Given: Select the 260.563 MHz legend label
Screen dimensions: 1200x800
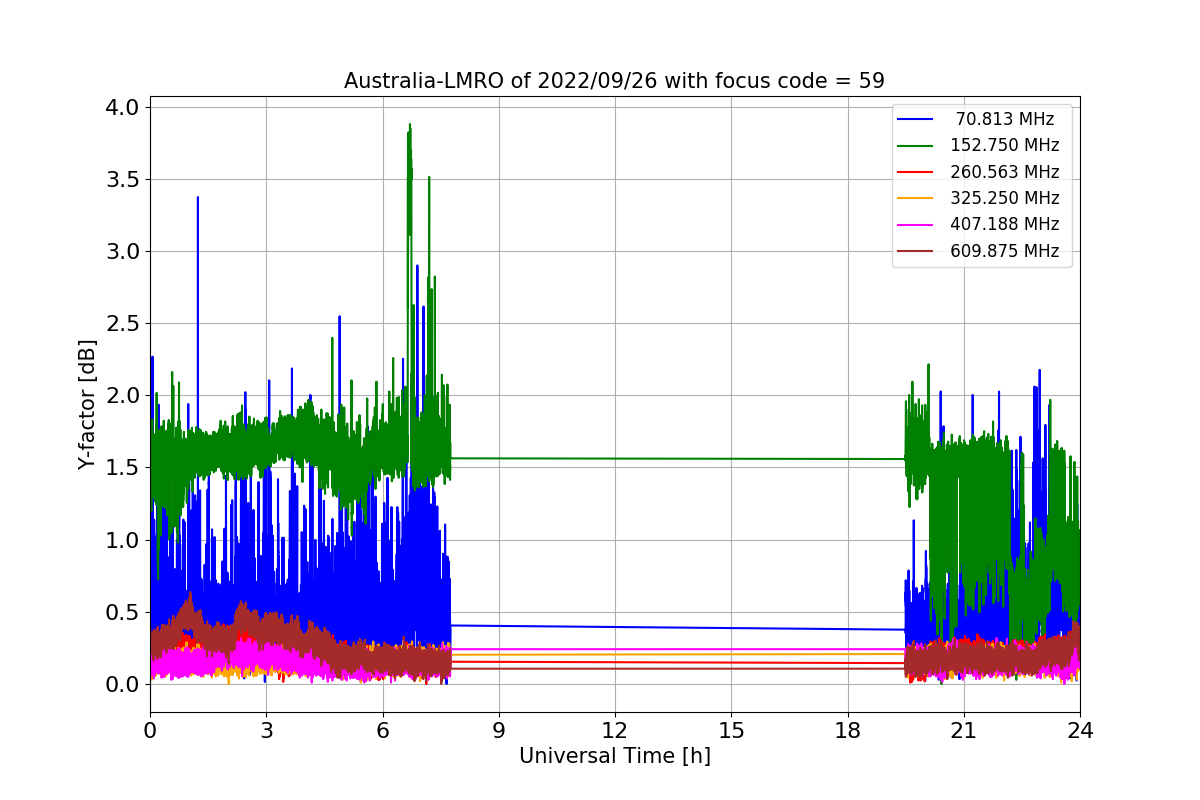Looking at the screenshot, I should pos(1005,172).
